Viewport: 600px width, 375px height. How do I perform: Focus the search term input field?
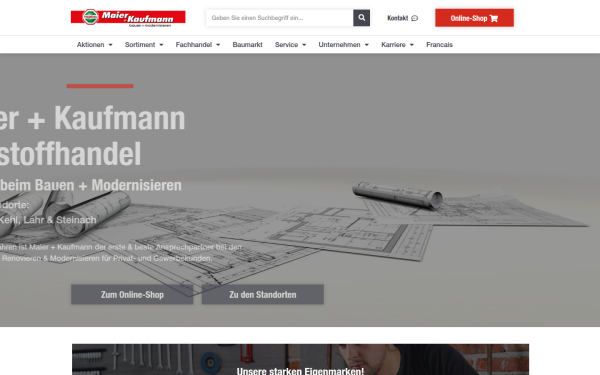pyautogui.click(x=279, y=18)
